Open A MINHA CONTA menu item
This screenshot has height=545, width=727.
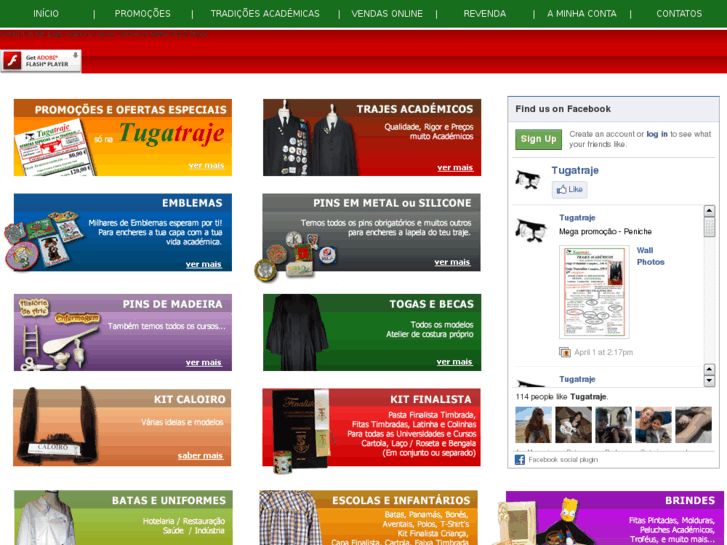[x=581, y=13]
